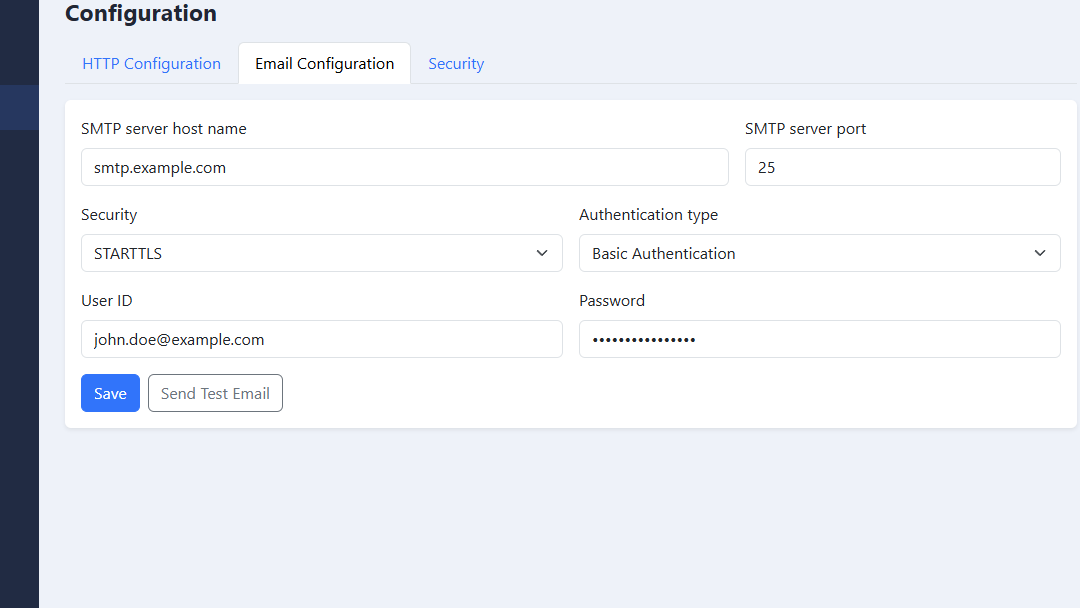Click the User ID input field
Viewport: 1080px width, 608px height.
[322, 339]
